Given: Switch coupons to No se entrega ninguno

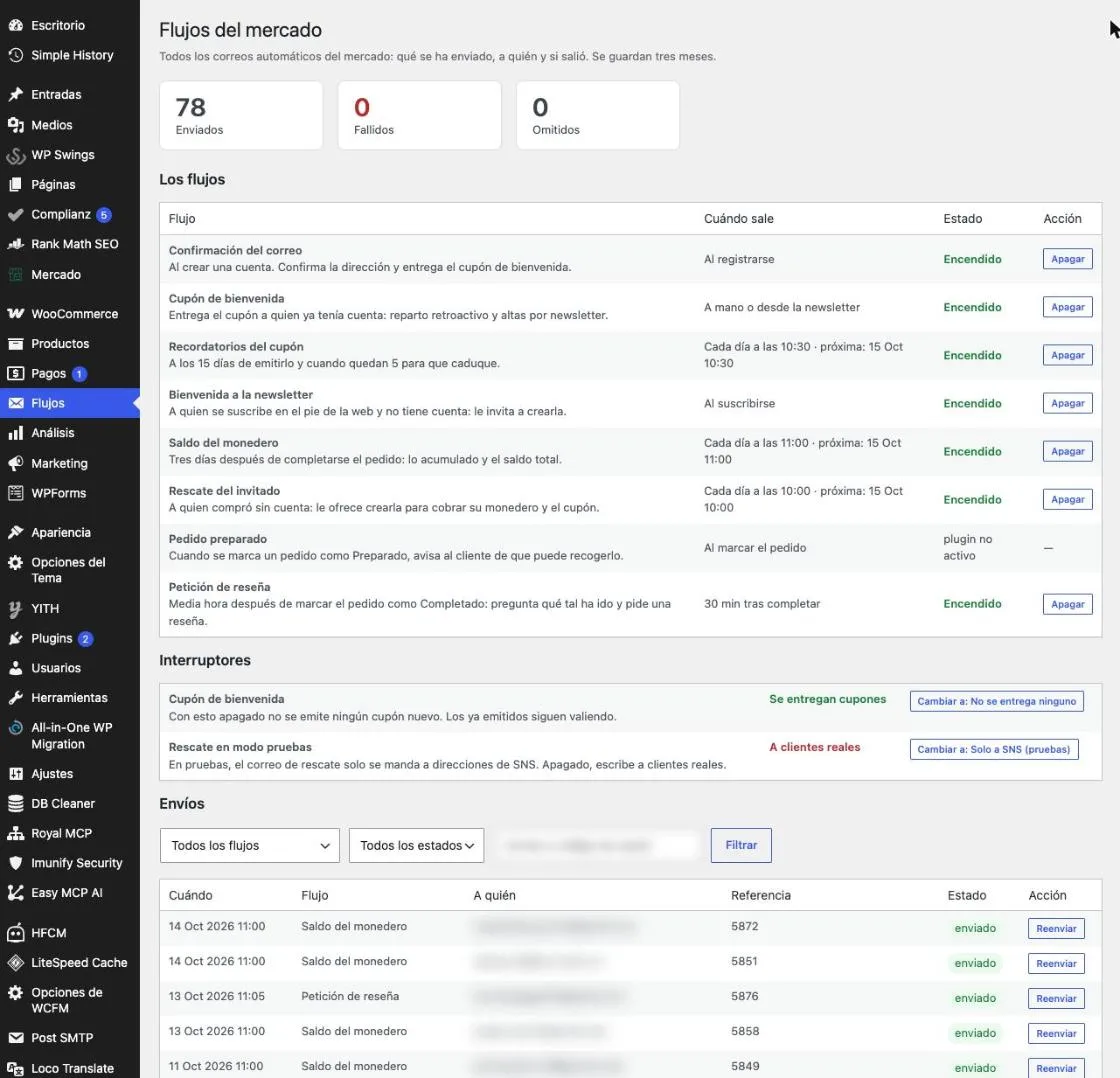Looking at the screenshot, I should (996, 702).
